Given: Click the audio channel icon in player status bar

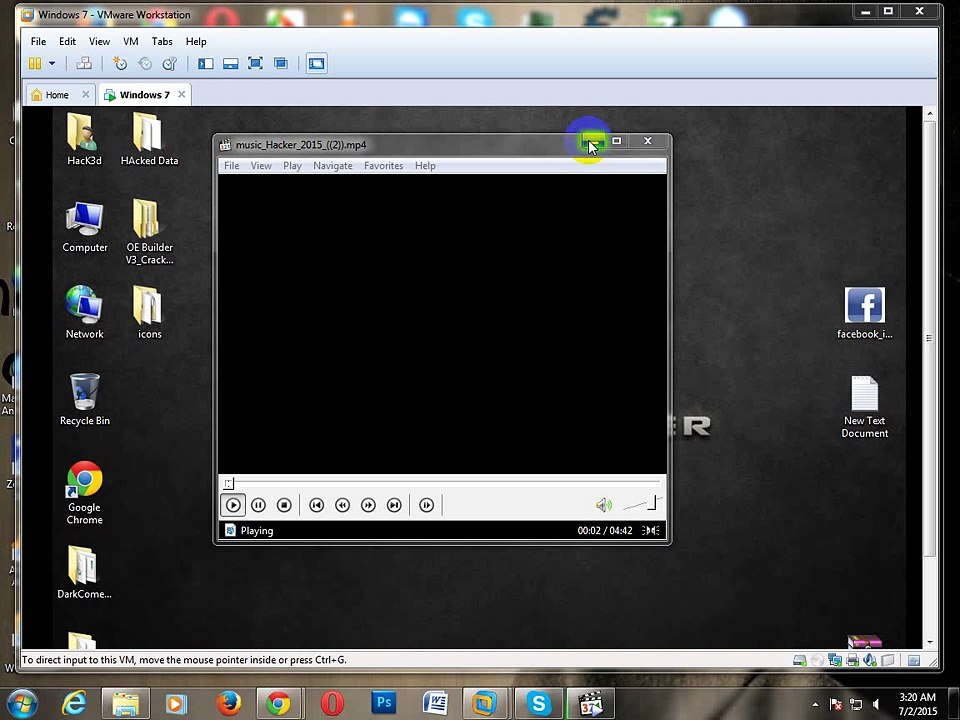Looking at the screenshot, I should pos(651,531).
